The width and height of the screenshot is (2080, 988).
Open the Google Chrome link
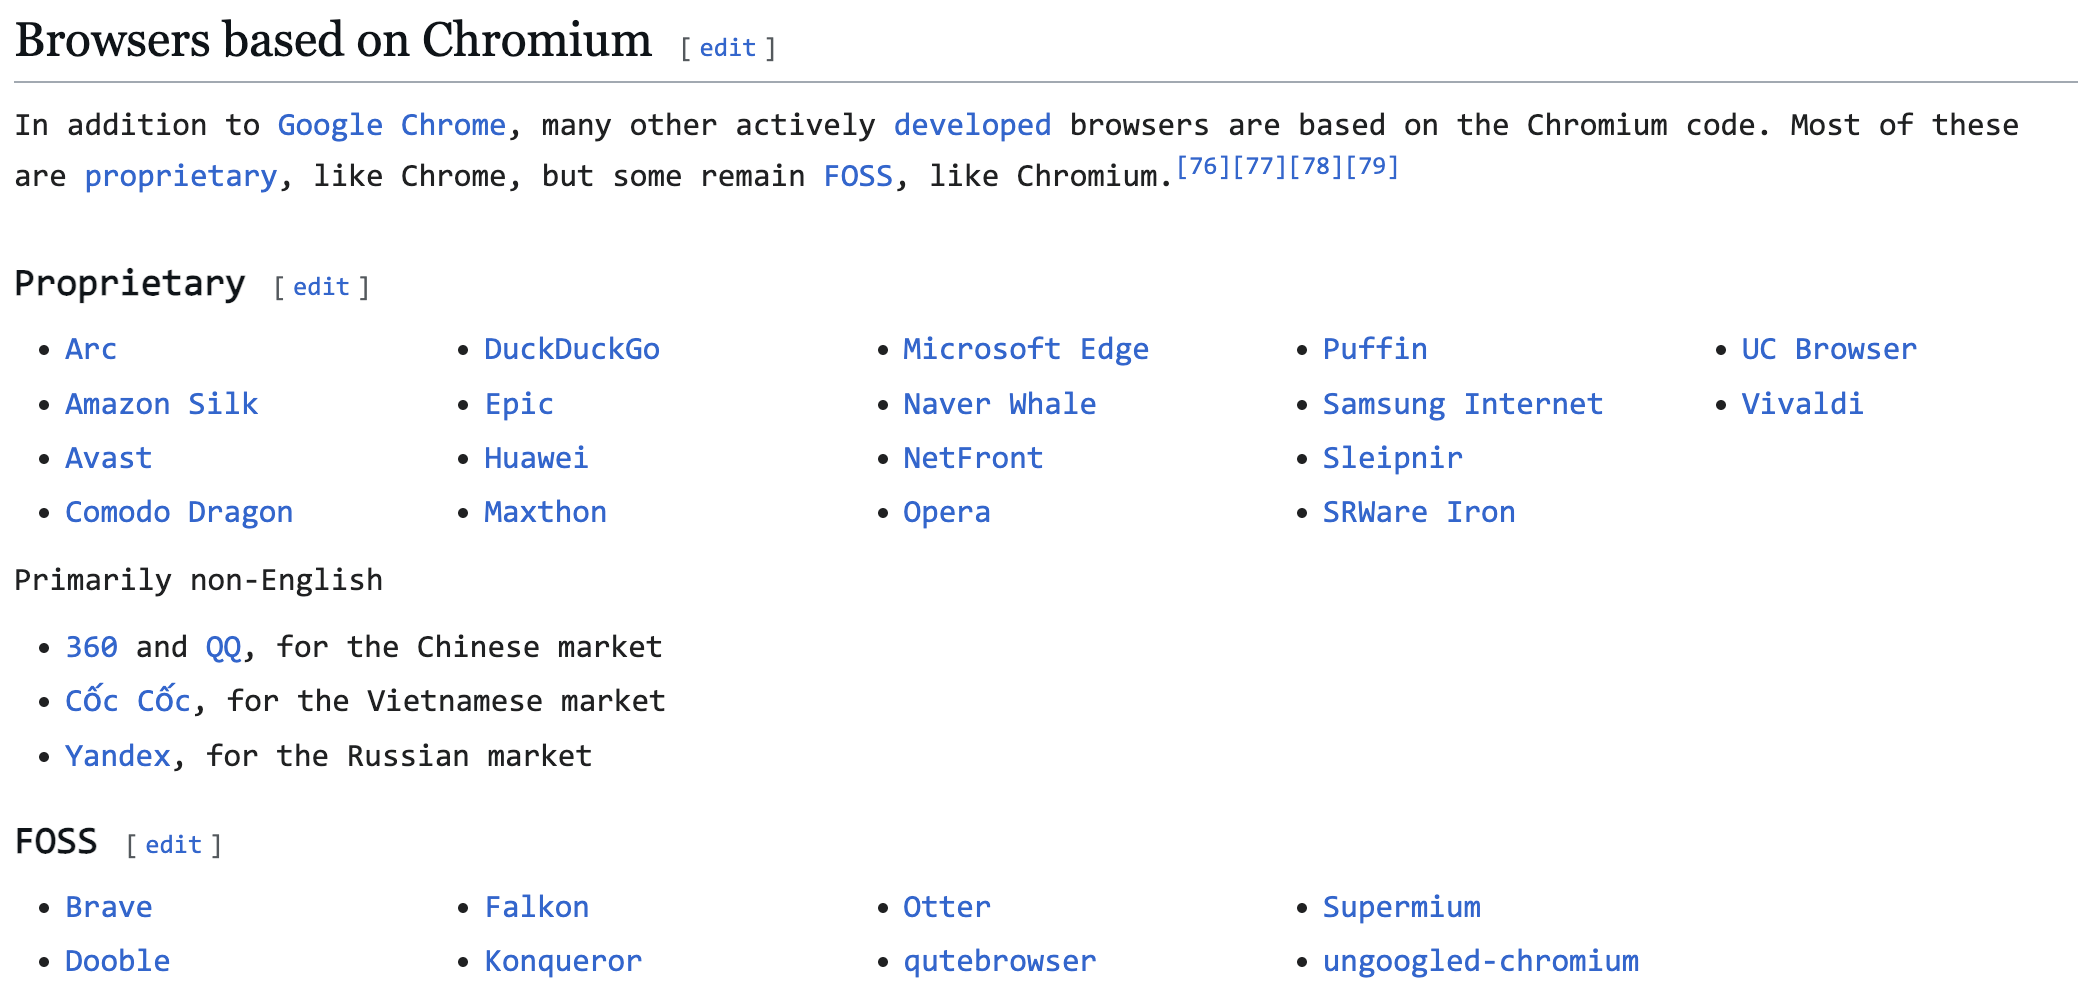[x=391, y=125]
